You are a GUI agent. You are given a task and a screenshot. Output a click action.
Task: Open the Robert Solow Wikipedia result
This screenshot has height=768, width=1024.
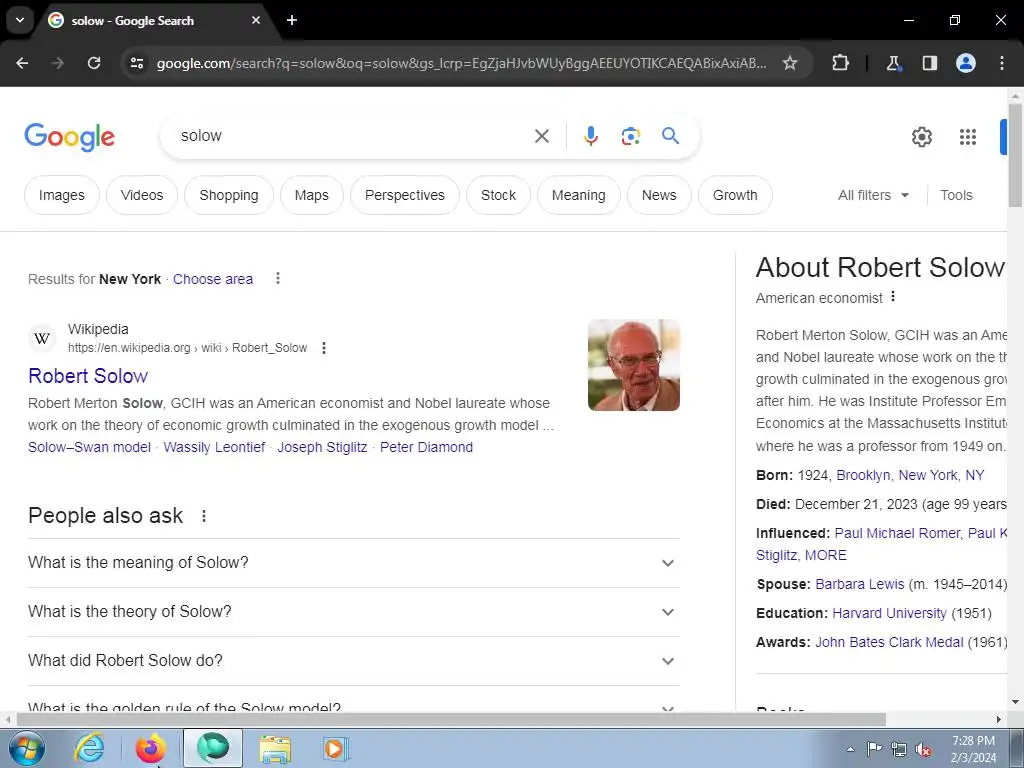(x=88, y=376)
